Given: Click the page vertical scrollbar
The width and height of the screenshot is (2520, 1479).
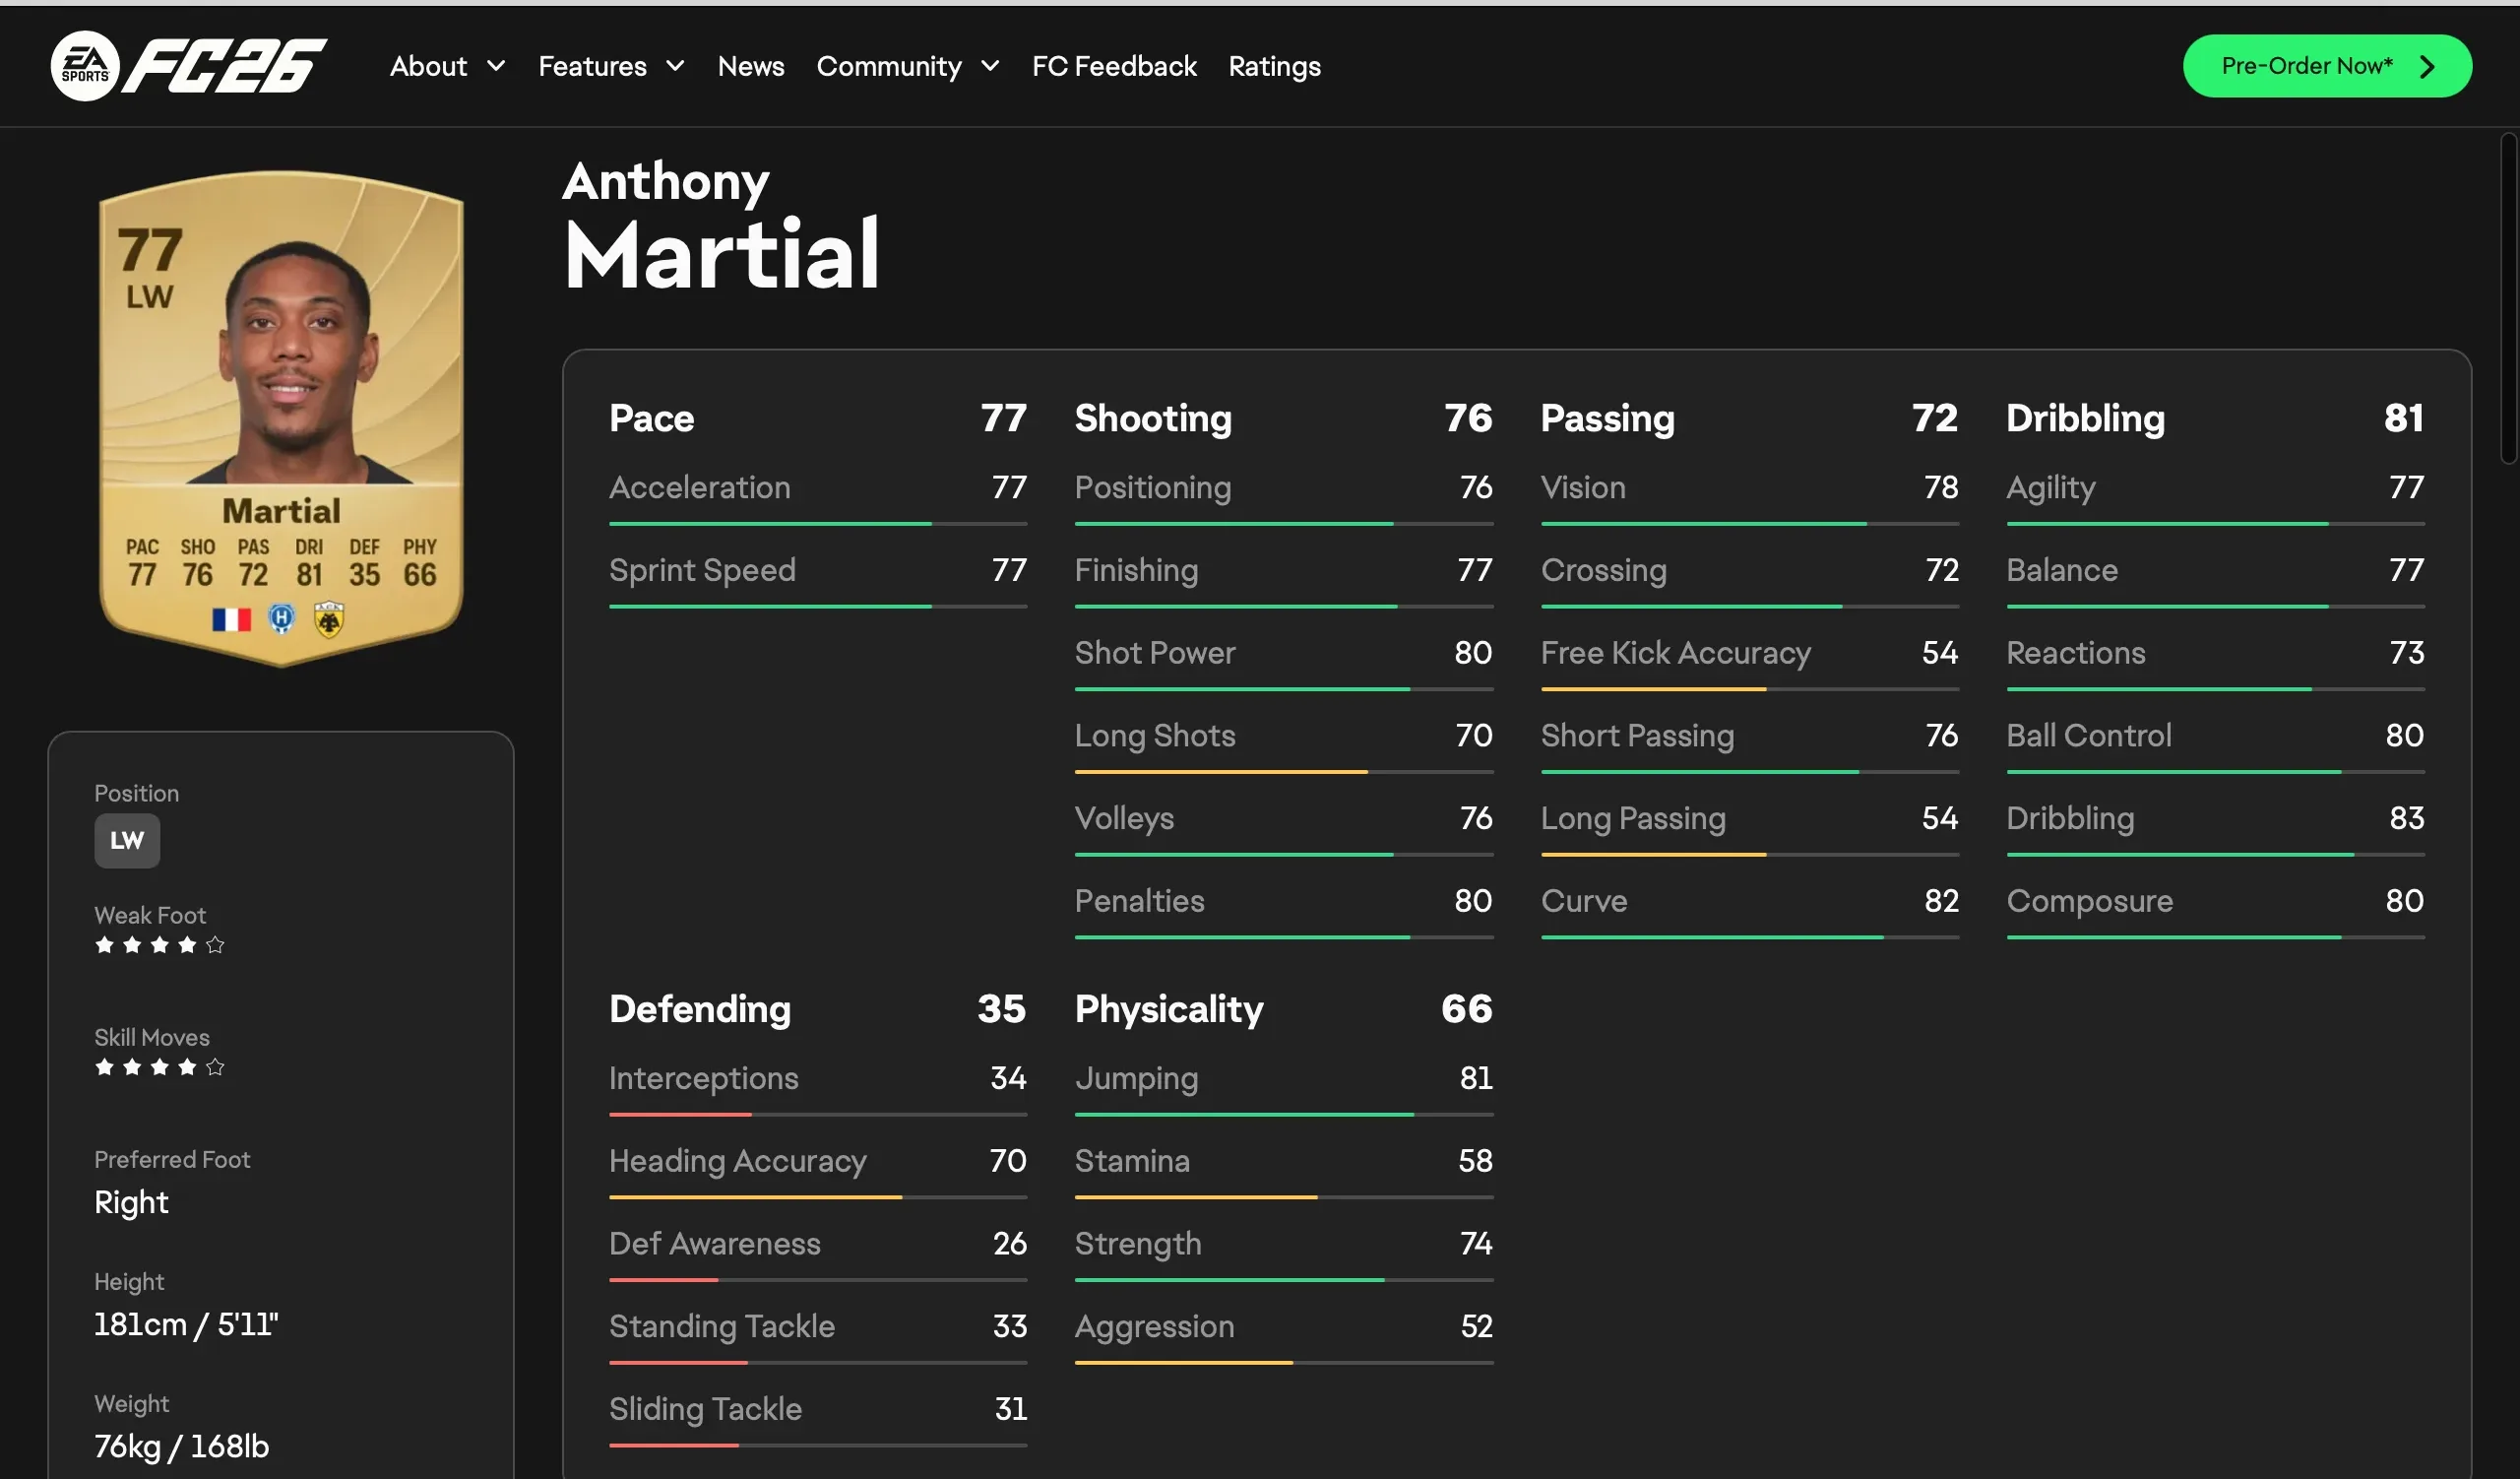Looking at the screenshot, I should [2508, 300].
